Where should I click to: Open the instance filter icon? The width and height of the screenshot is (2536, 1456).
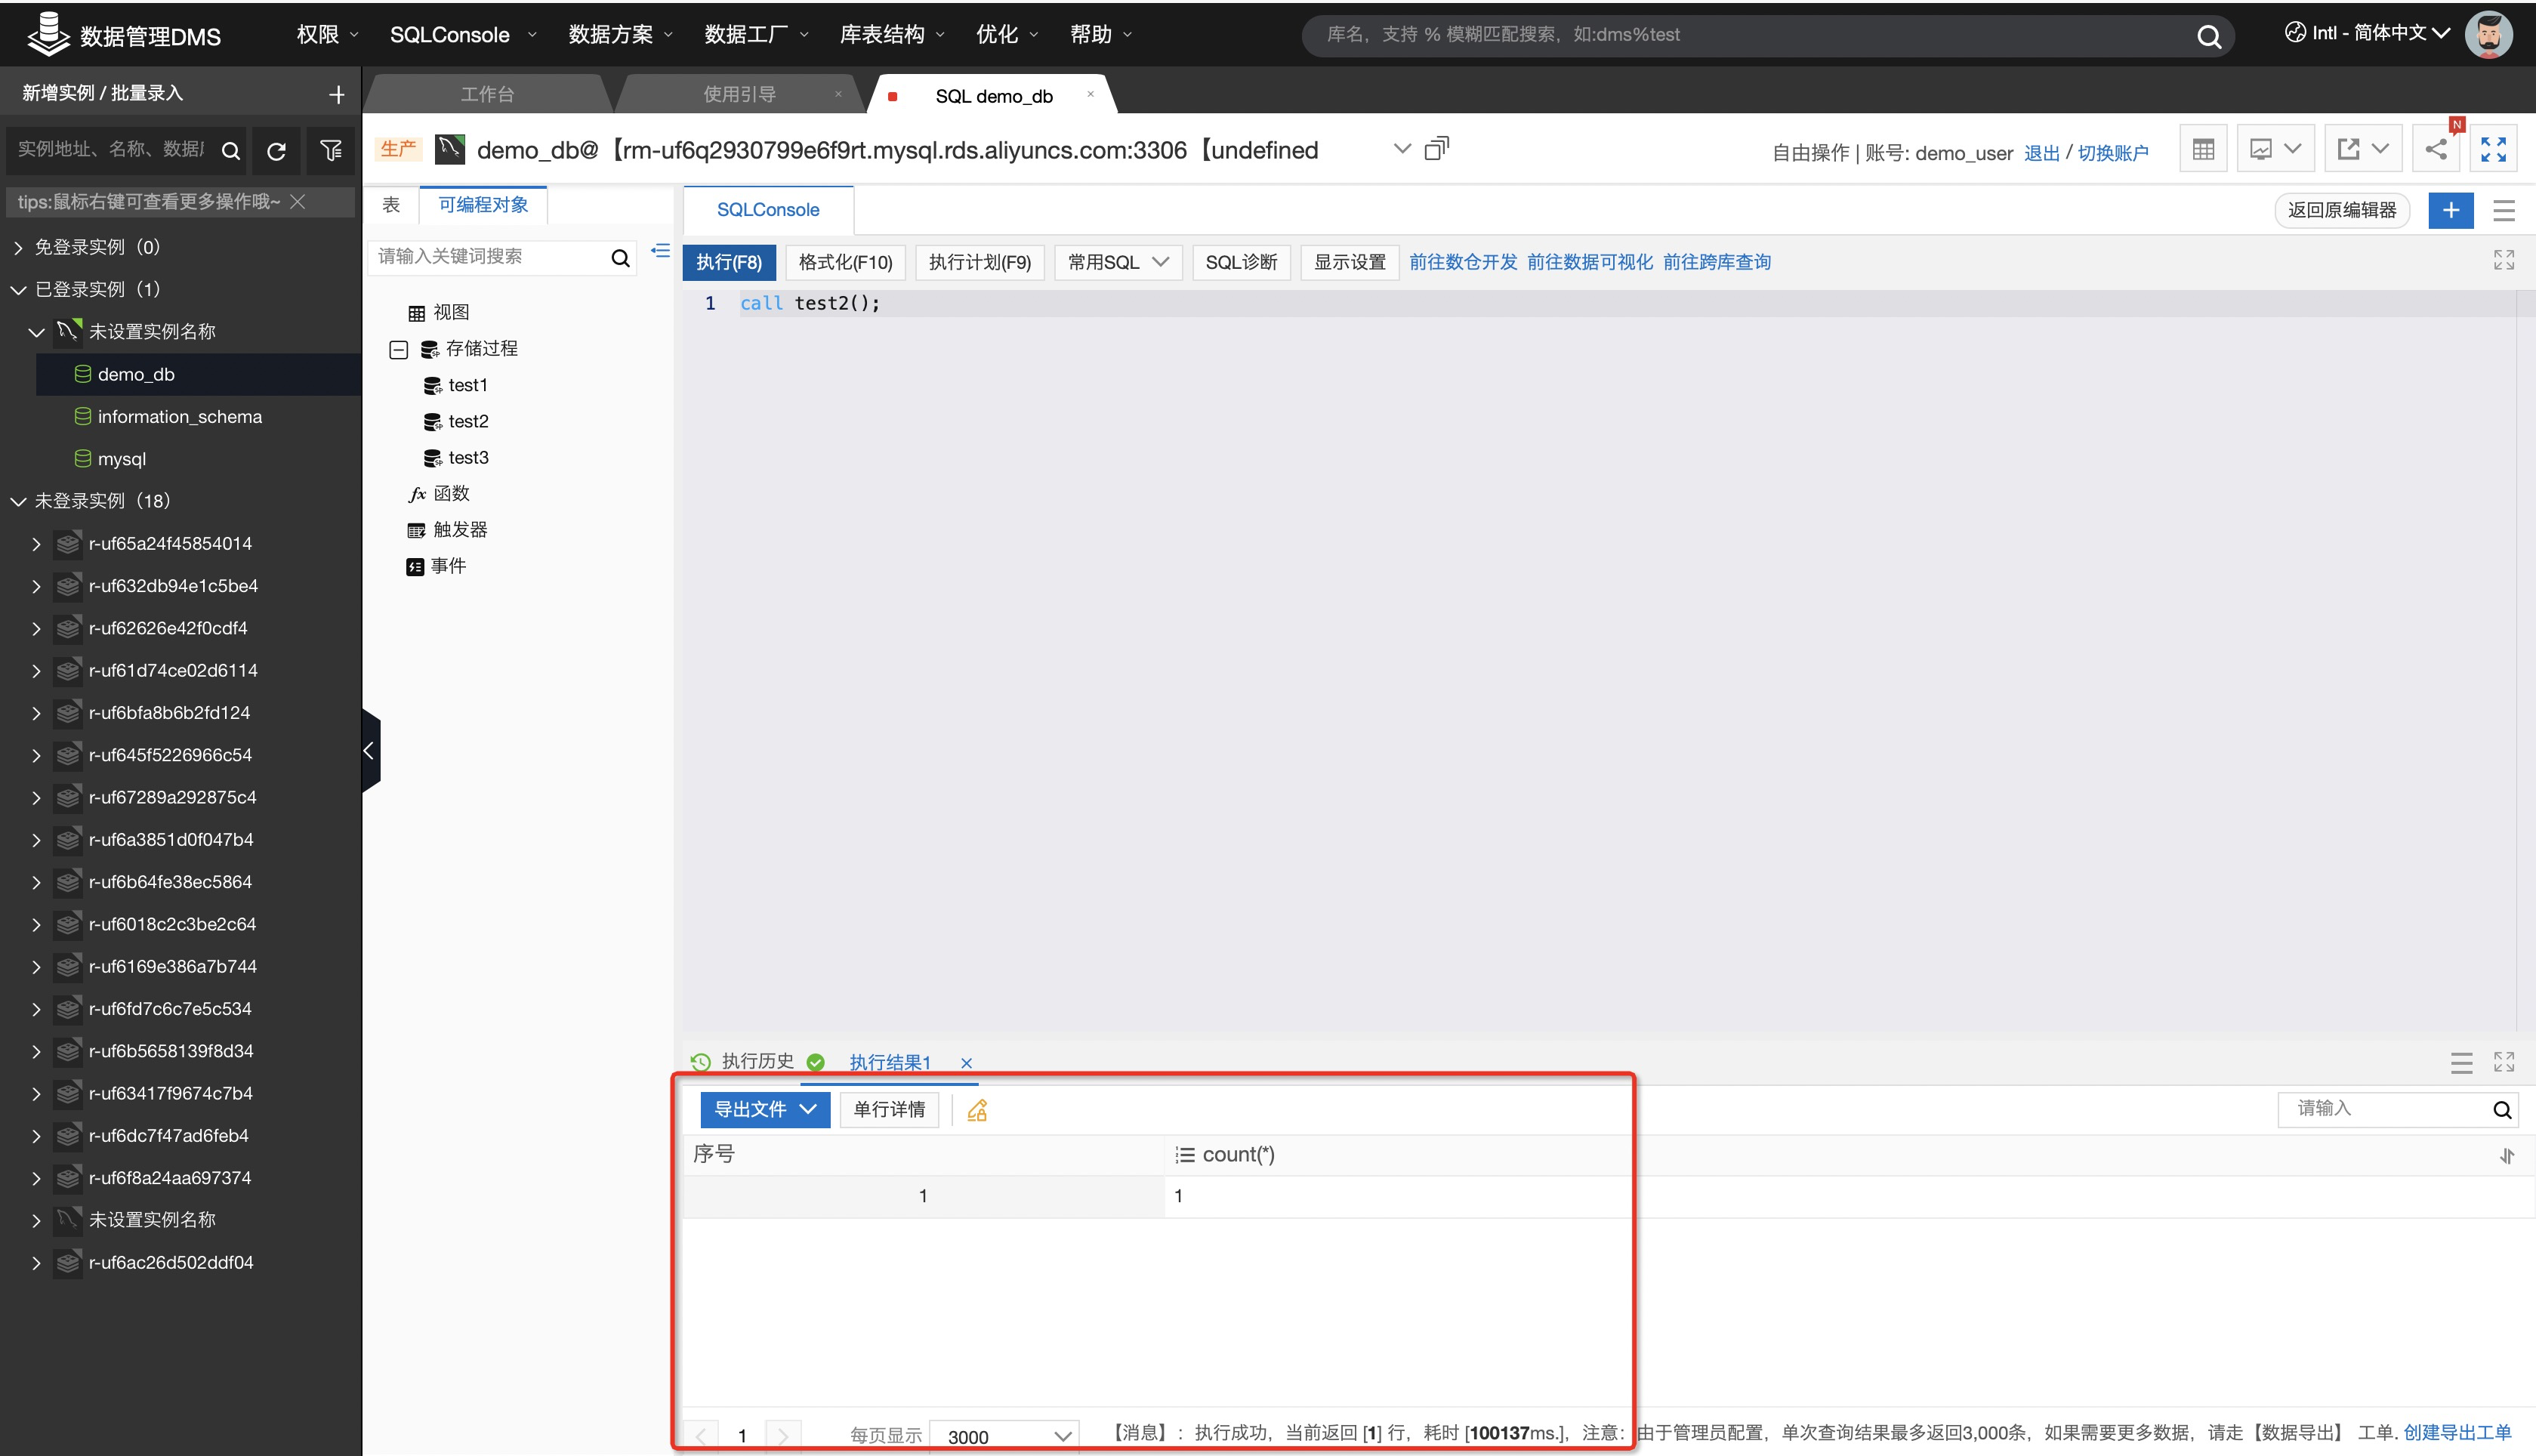331,151
